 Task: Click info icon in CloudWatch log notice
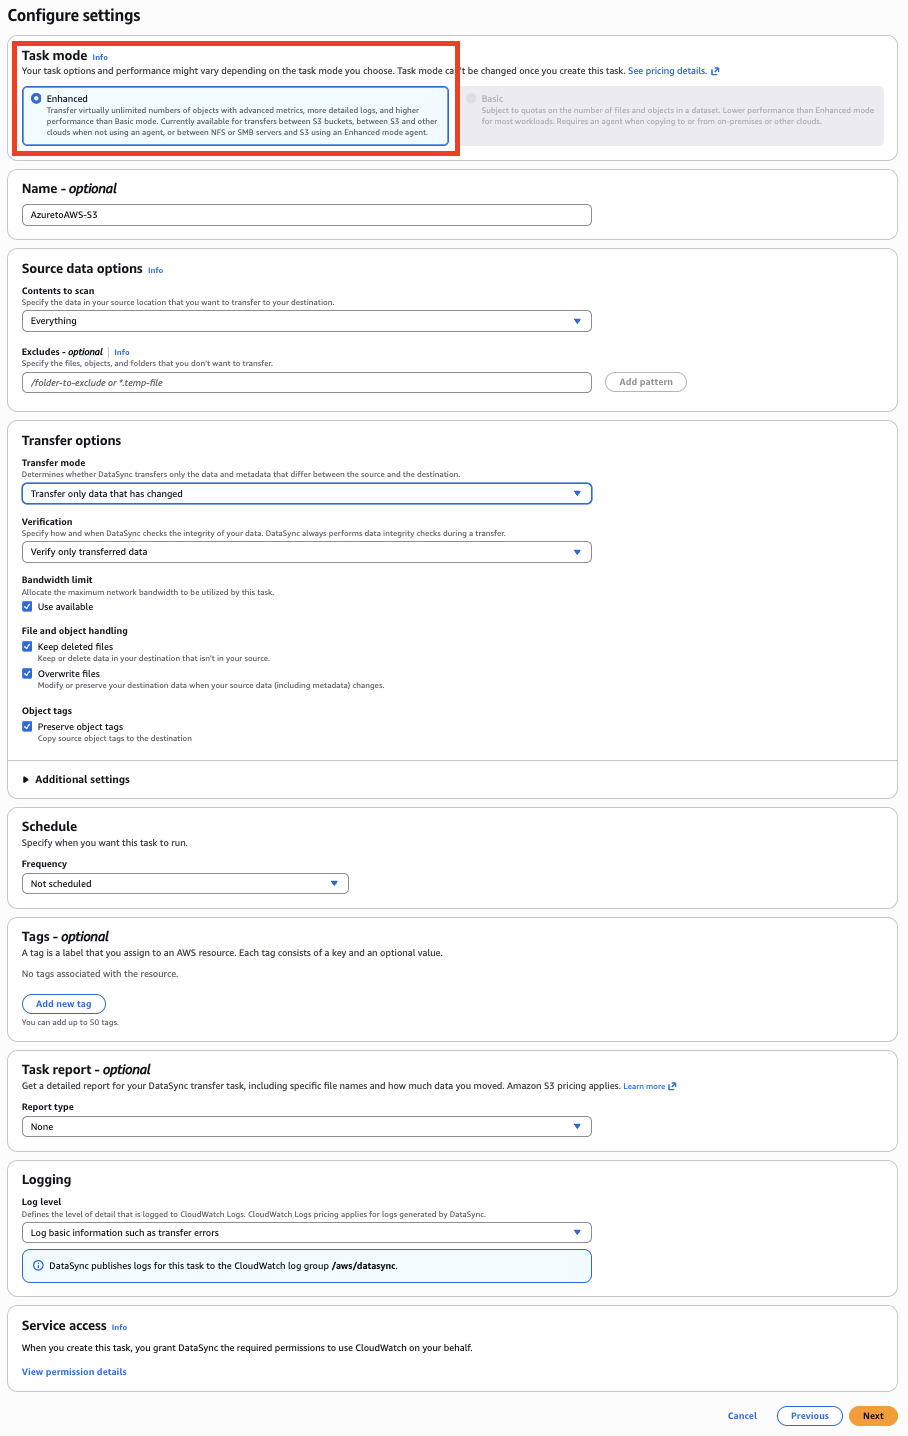click(x=38, y=1266)
